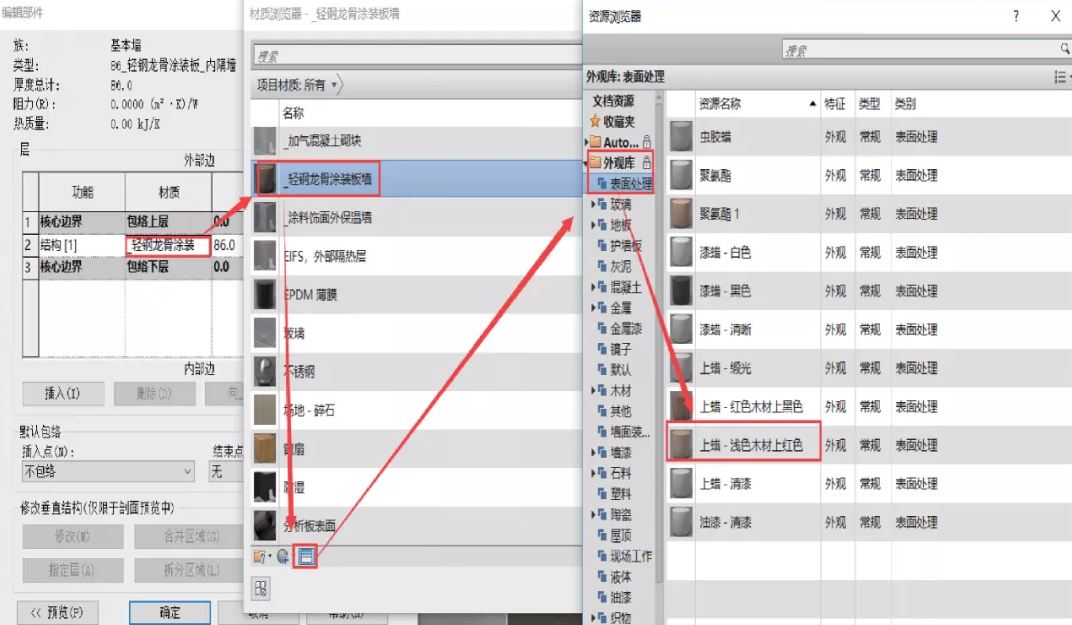Image resolution: width=1072 pixels, height=625 pixels.
Task: Open the Asset Browser icon highlighted in red
Action: [305, 556]
